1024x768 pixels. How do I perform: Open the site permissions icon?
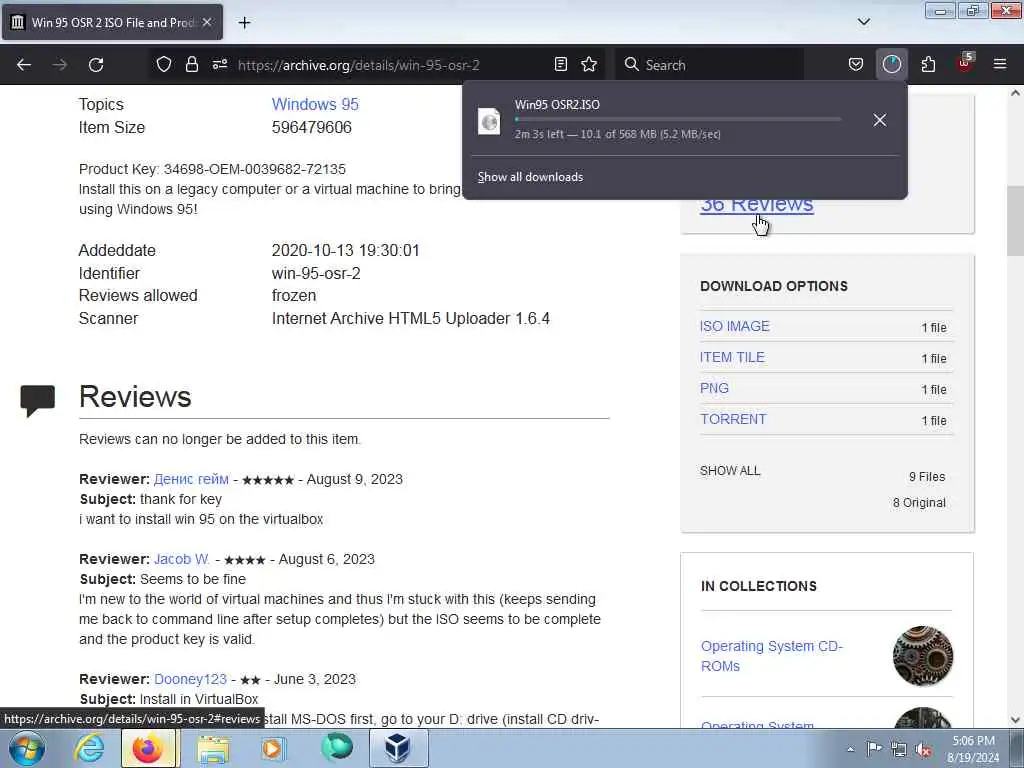(220, 65)
